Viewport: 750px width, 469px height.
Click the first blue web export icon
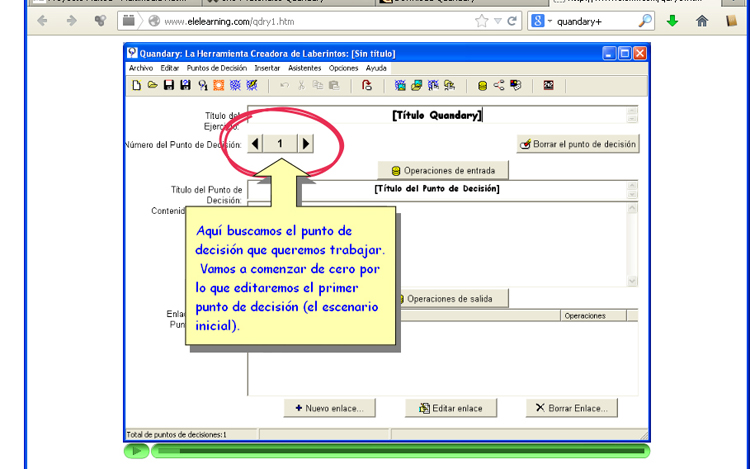tap(235, 86)
